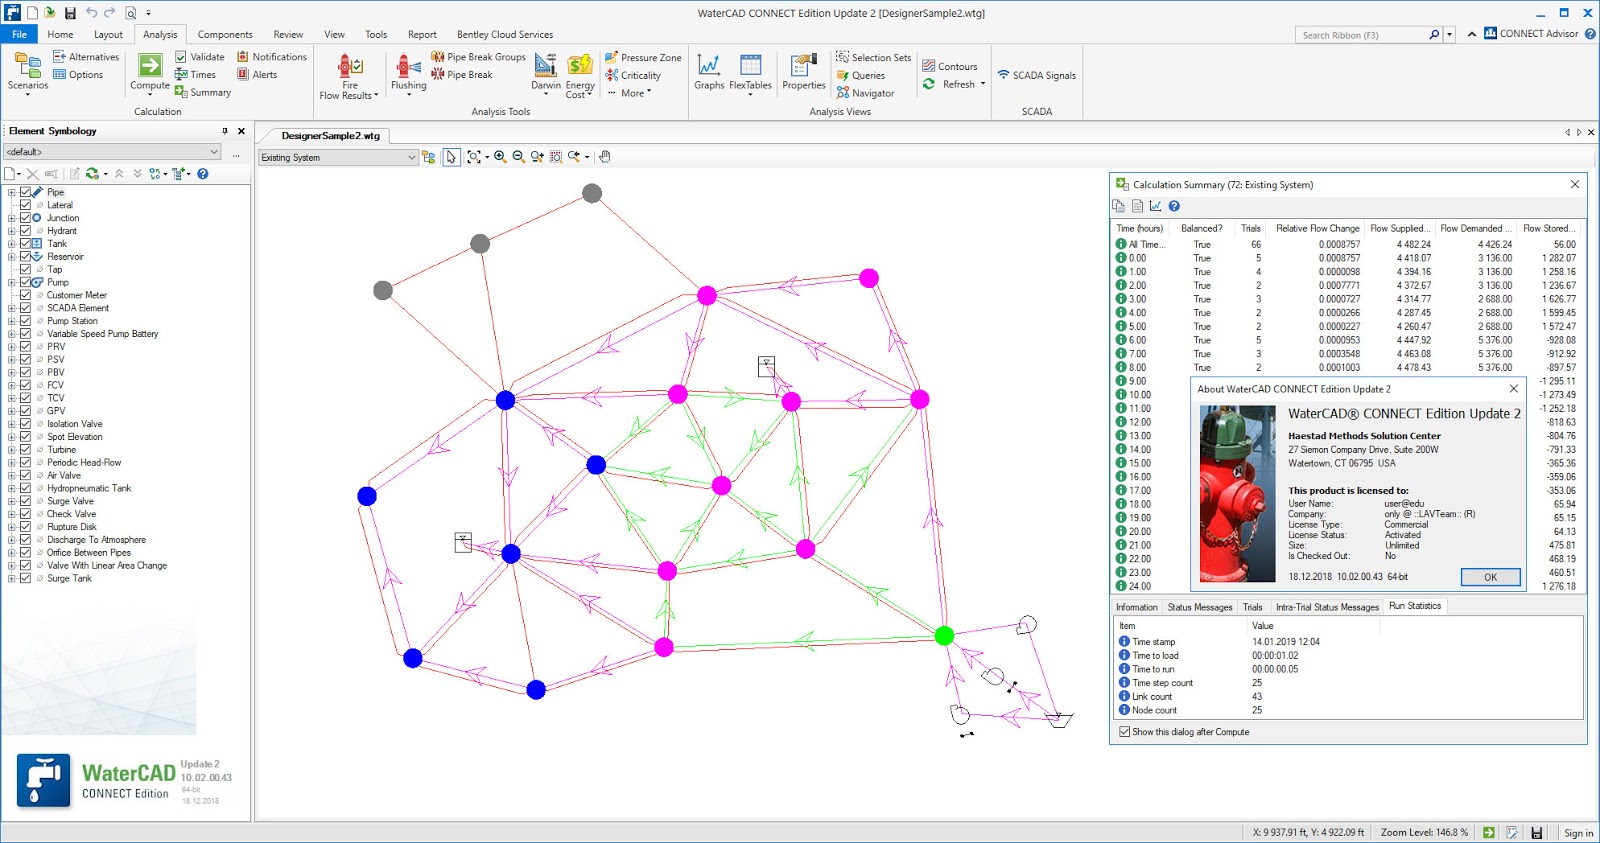Open the Existing System scenario dropdown

click(338, 157)
